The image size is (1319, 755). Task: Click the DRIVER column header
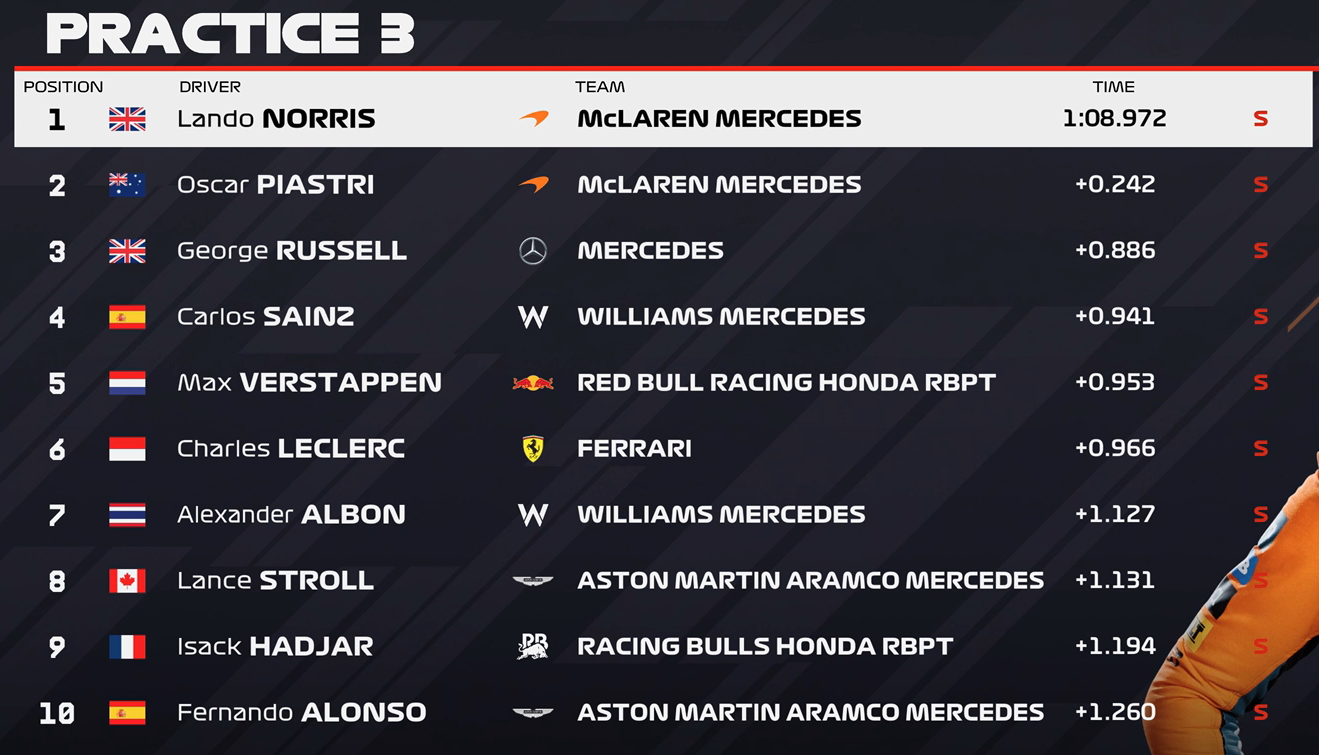210,87
